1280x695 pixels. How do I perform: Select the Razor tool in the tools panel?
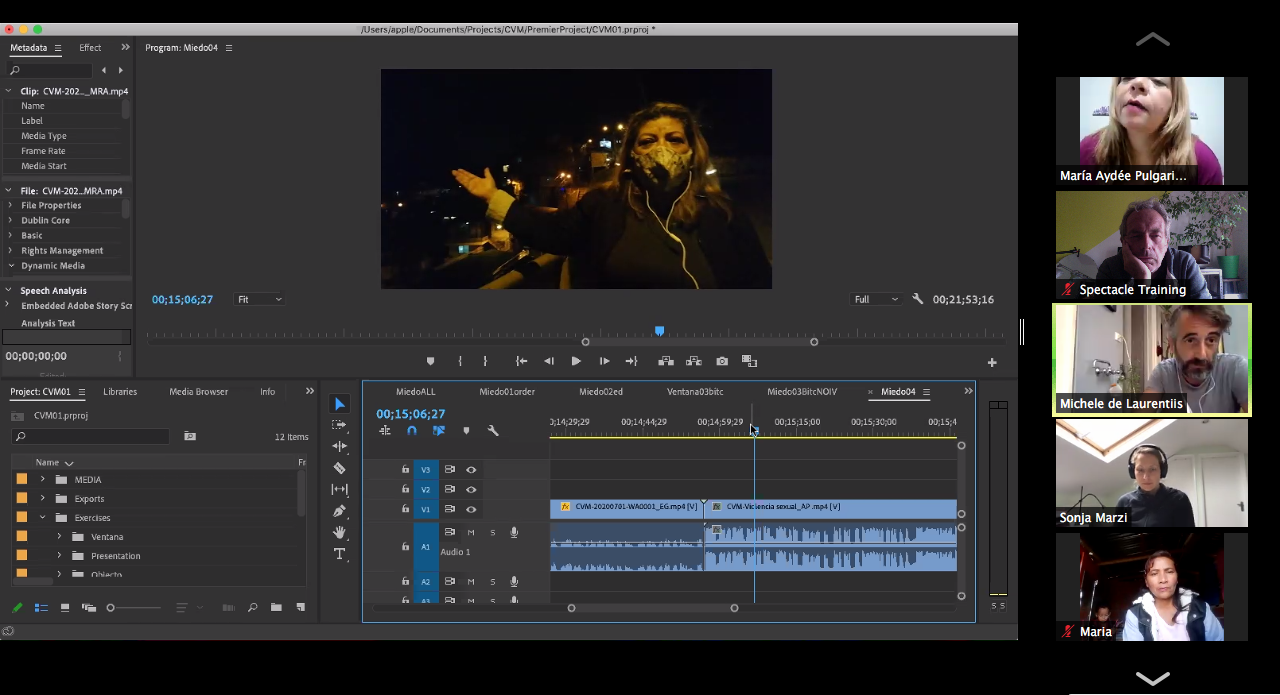pyautogui.click(x=339, y=468)
